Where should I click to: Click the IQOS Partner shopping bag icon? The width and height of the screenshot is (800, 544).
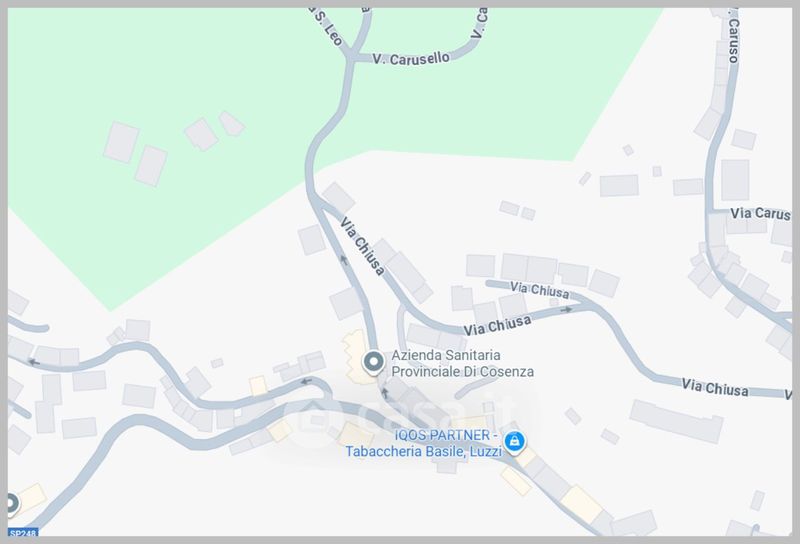point(514,442)
